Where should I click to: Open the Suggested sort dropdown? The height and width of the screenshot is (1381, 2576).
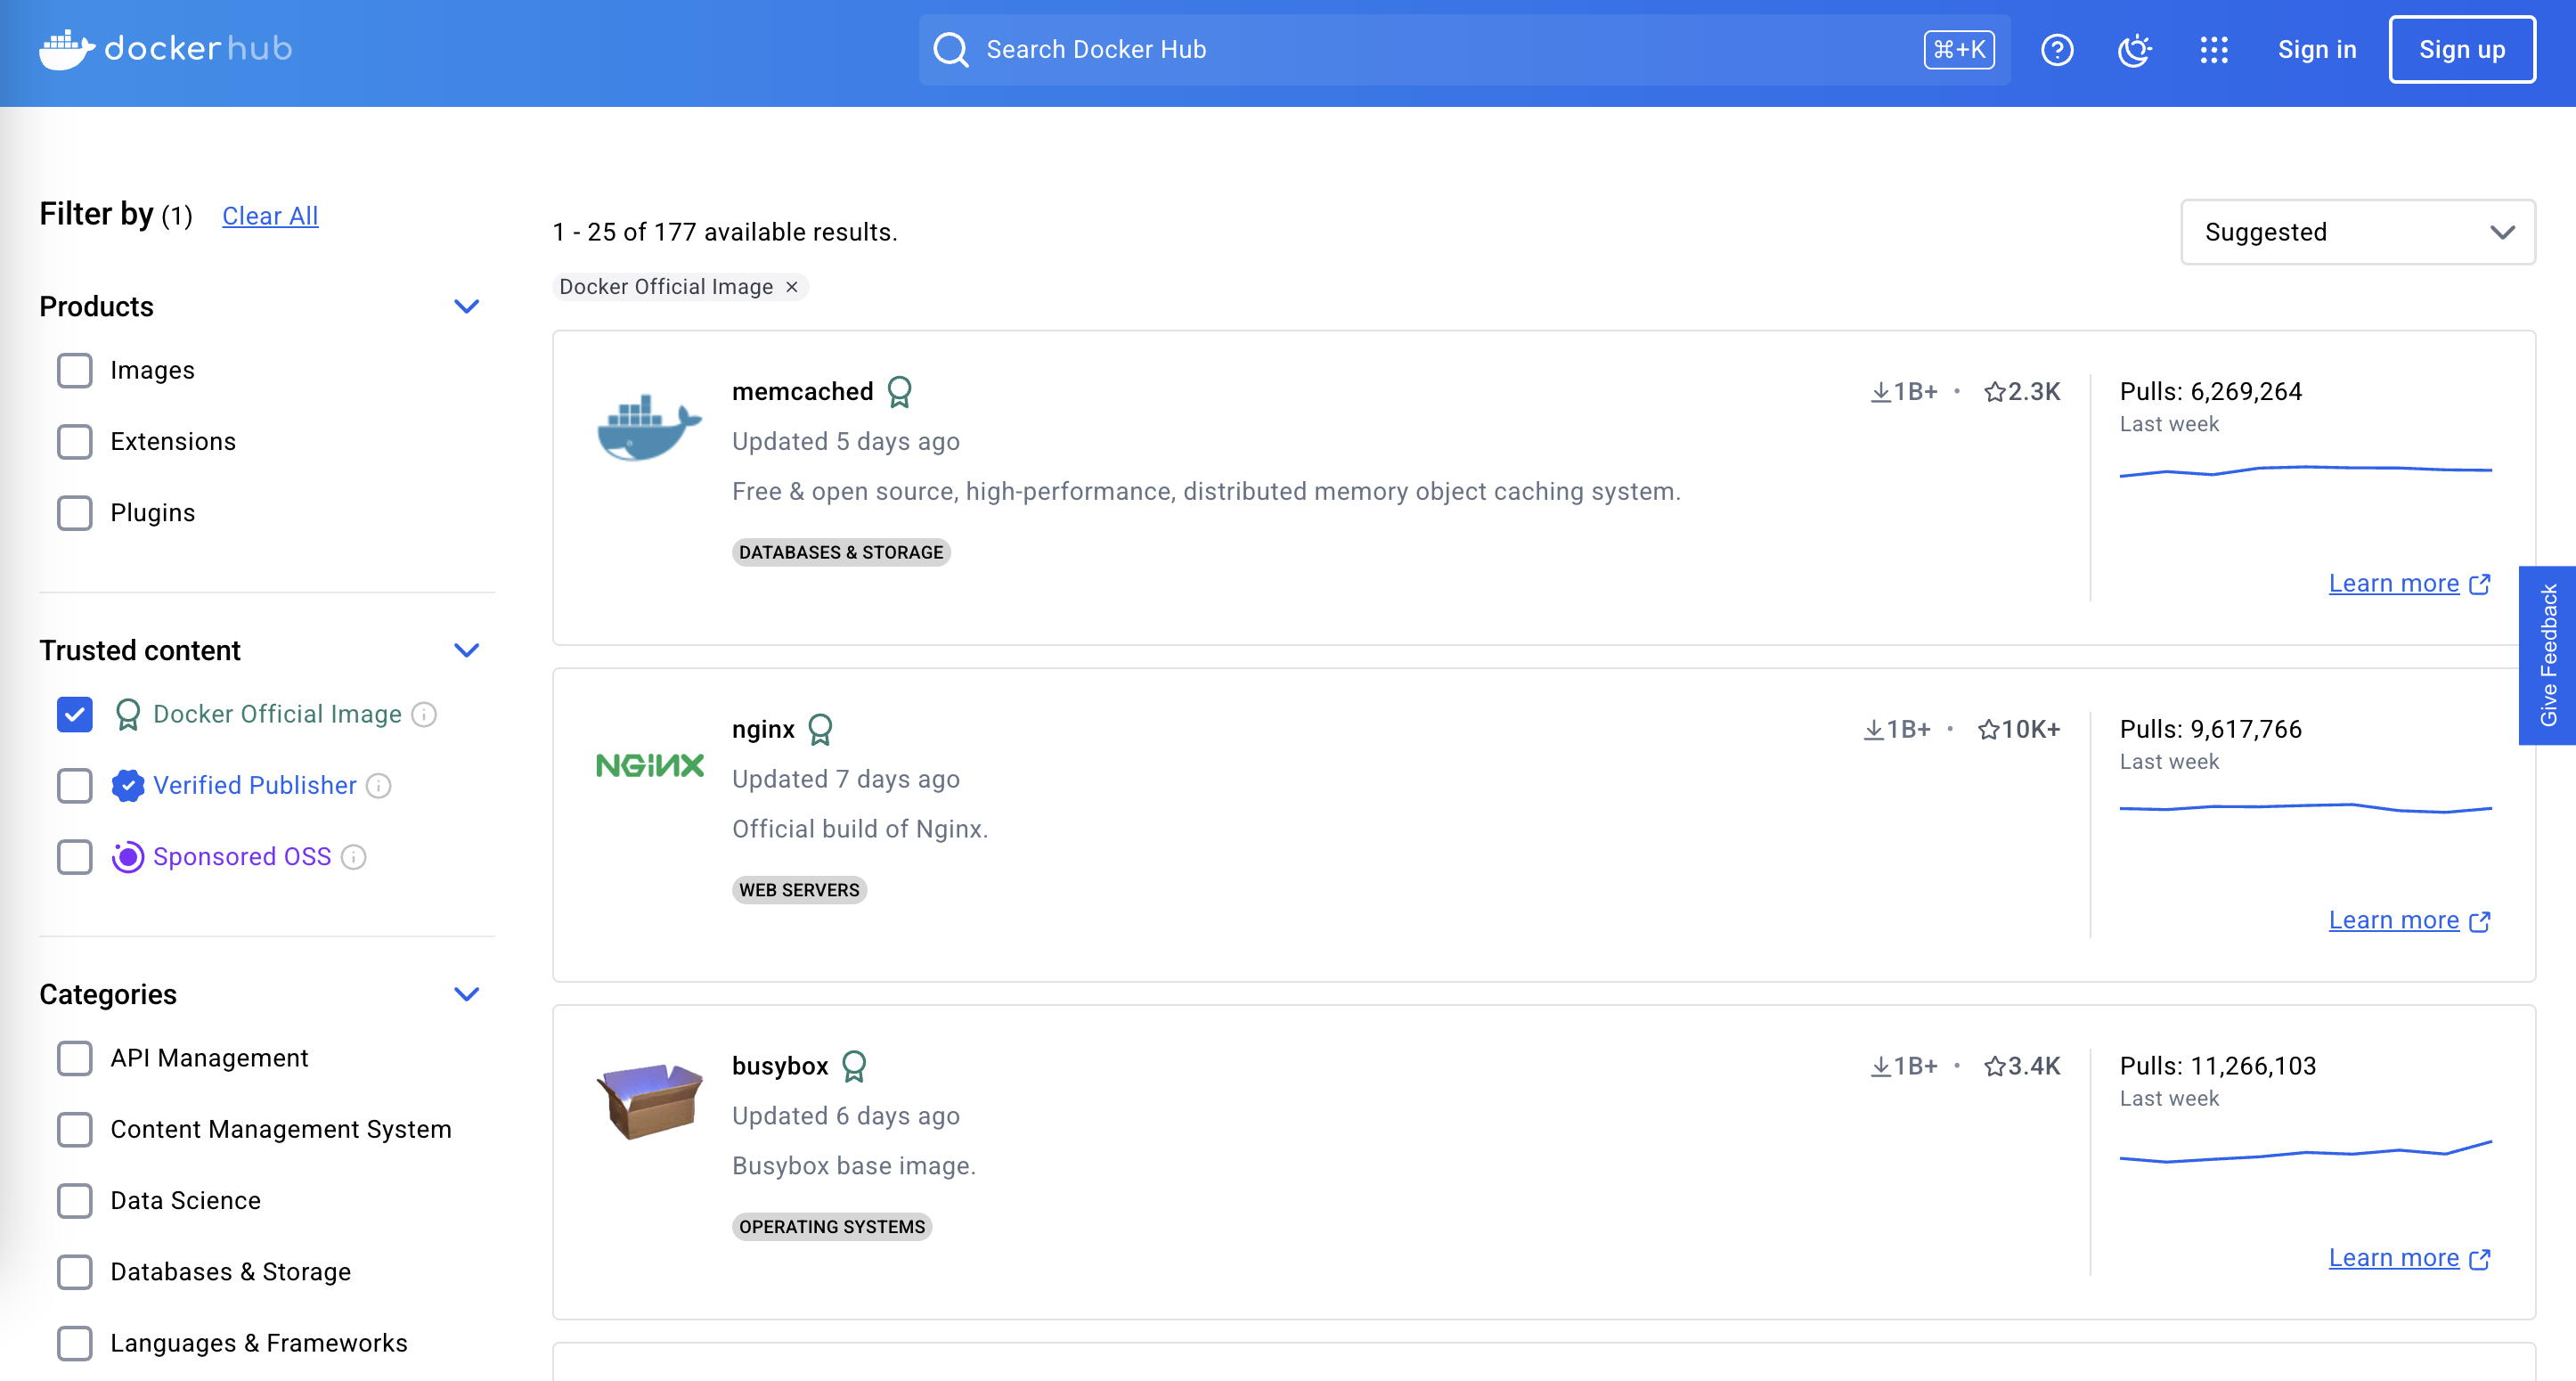tap(2357, 232)
